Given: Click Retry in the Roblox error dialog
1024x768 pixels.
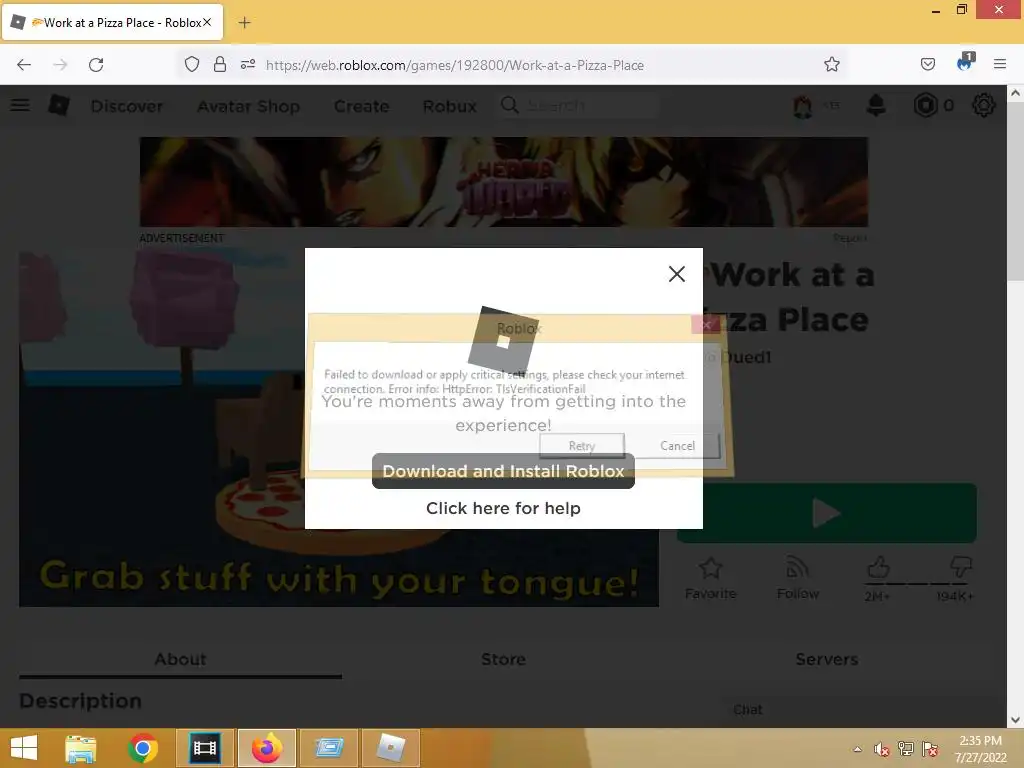Looking at the screenshot, I should point(581,445).
